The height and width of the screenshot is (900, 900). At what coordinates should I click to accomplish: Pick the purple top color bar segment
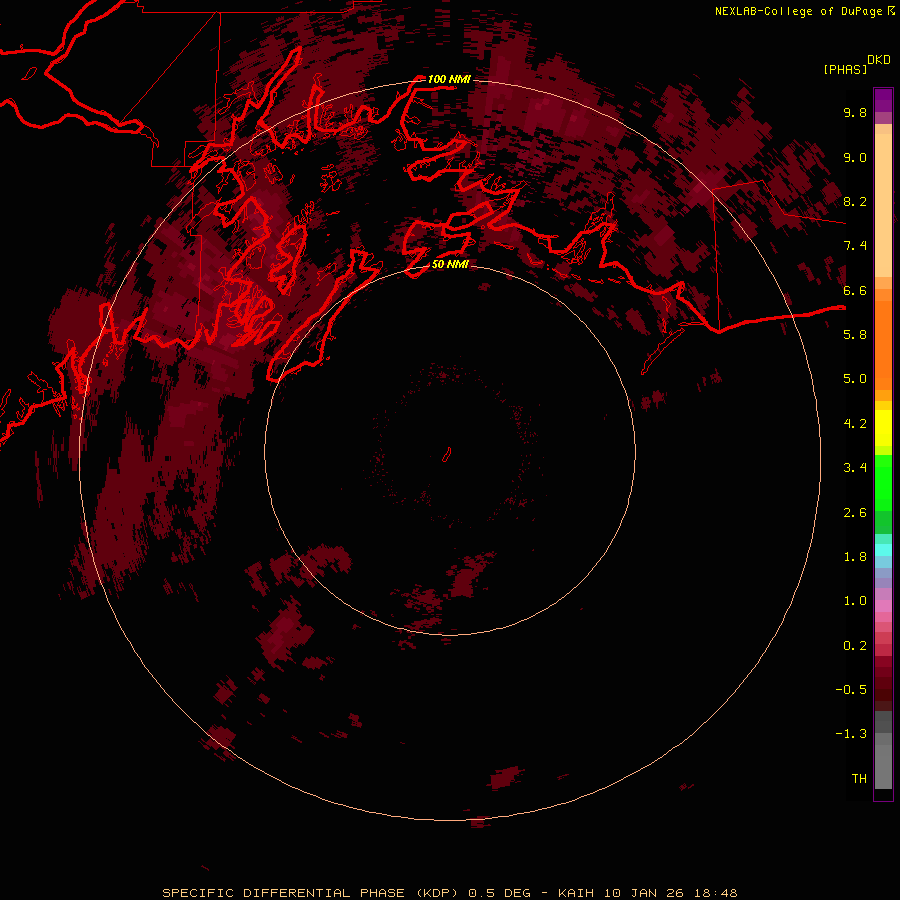(883, 100)
